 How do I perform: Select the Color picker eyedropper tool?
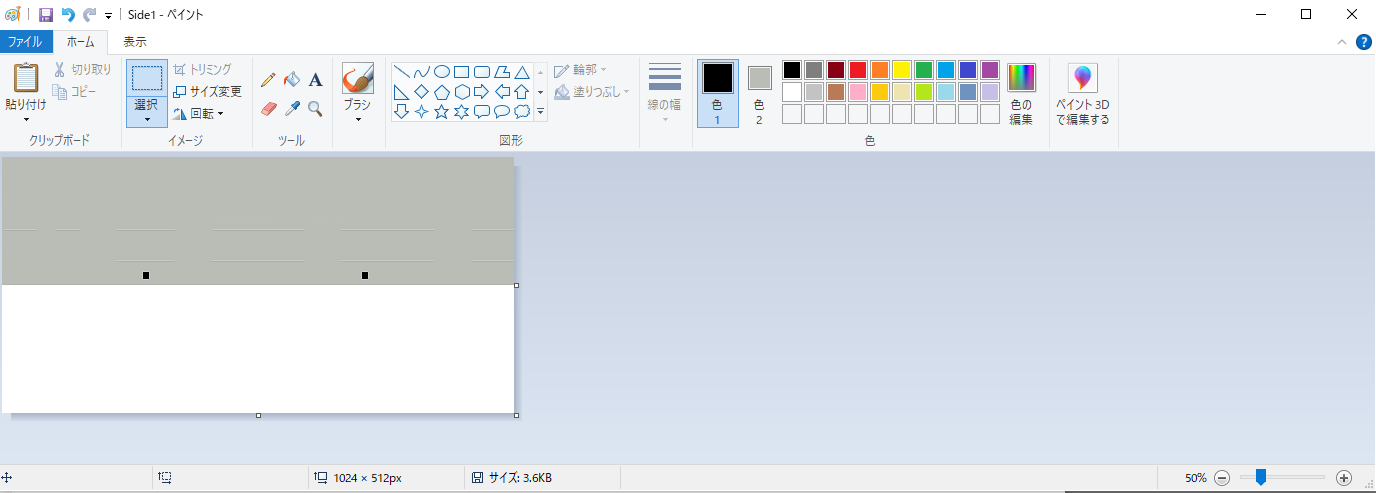coord(292,108)
